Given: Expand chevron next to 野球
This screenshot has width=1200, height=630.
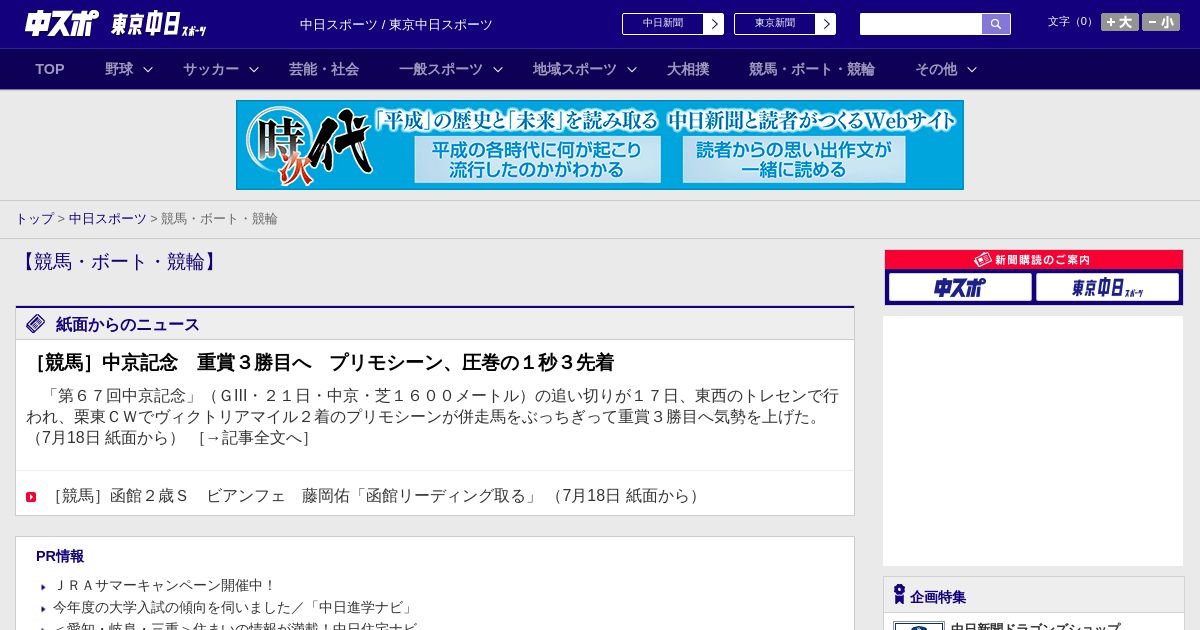Looking at the screenshot, I should point(148,69).
